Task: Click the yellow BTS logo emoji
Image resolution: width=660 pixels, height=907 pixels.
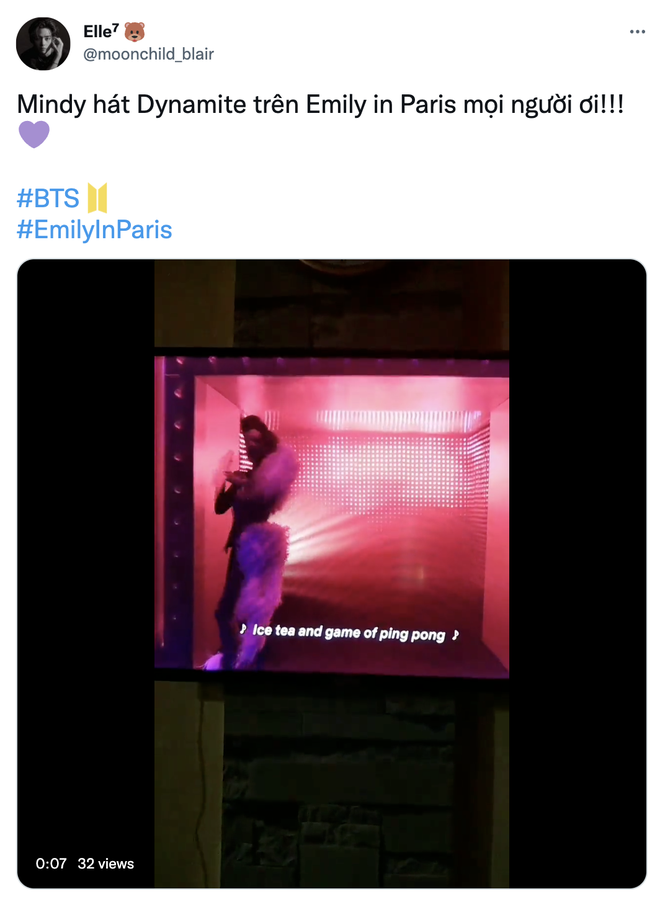Action: tap(97, 198)
